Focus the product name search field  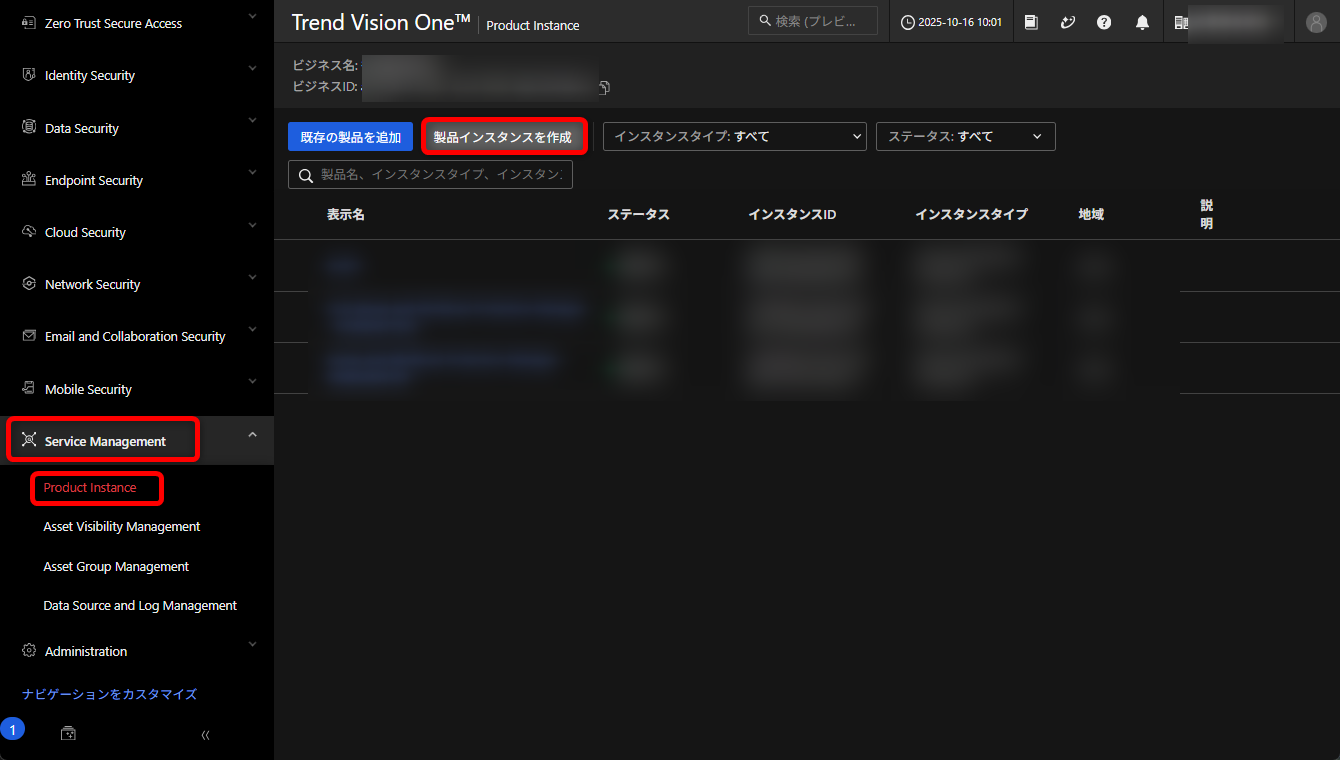tap(430, 175)
